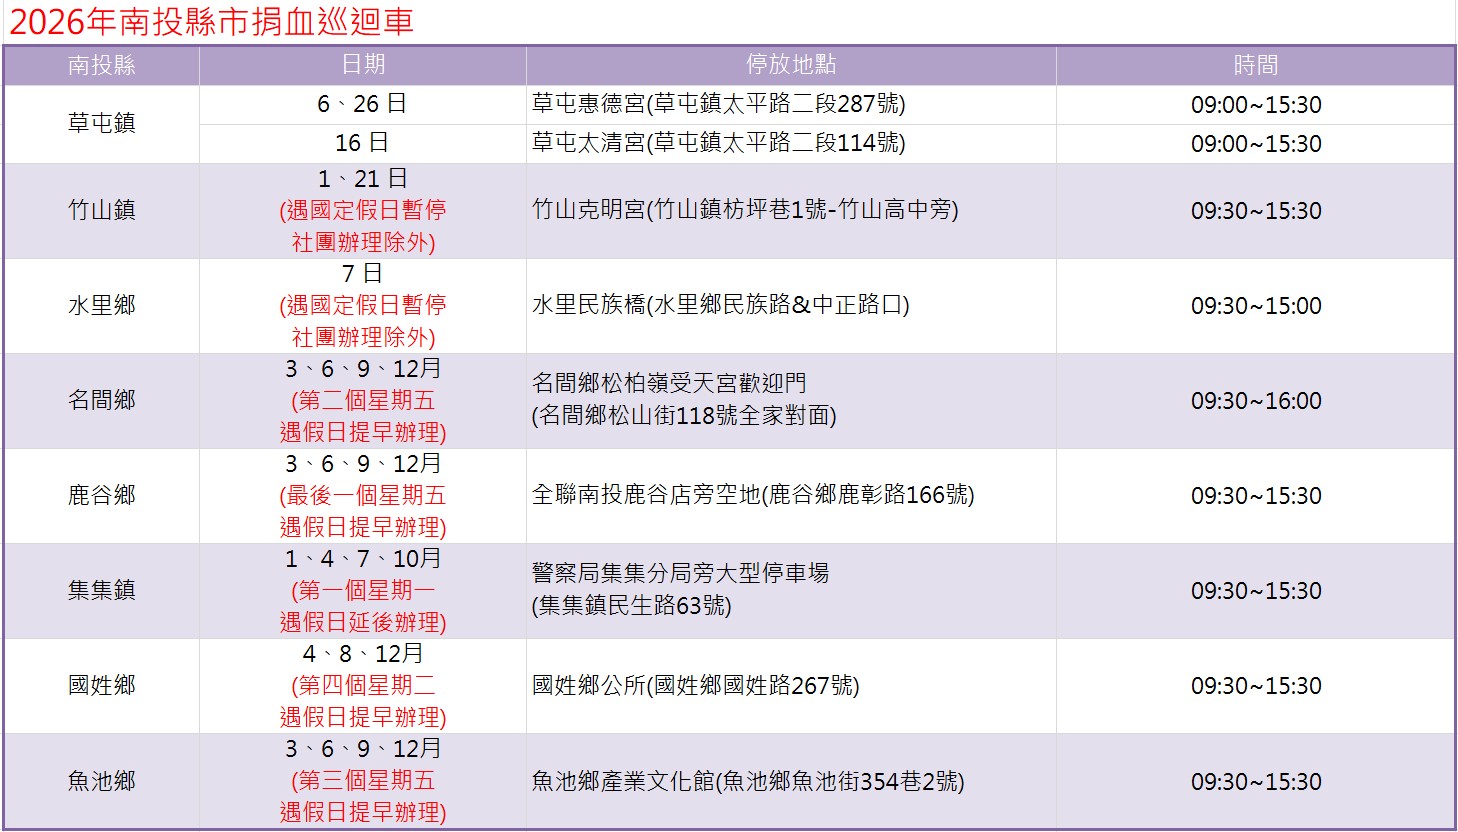
Task: Click the 竹山鎮 row label
Action: tap(103, 211)
